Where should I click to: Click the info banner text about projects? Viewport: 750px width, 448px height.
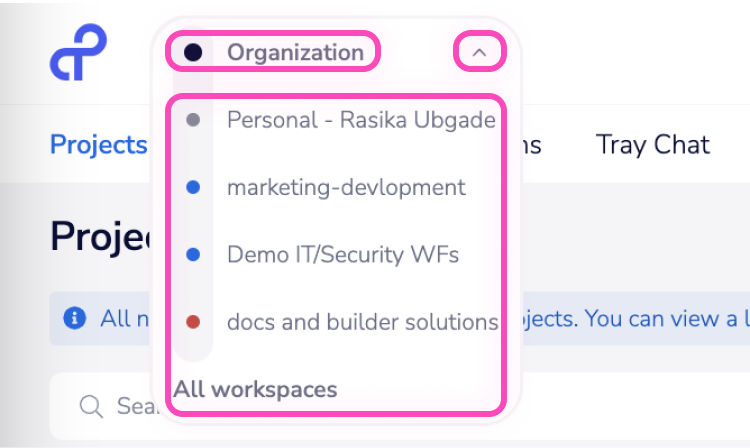coord(630,318)
